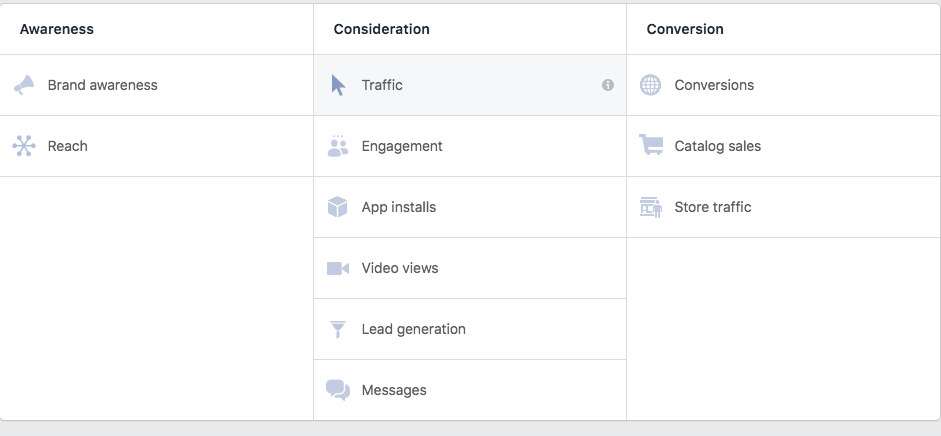Screen dimensions: 941x436
Task: Click the Awareness column header
Action: (x=57, y=29)
